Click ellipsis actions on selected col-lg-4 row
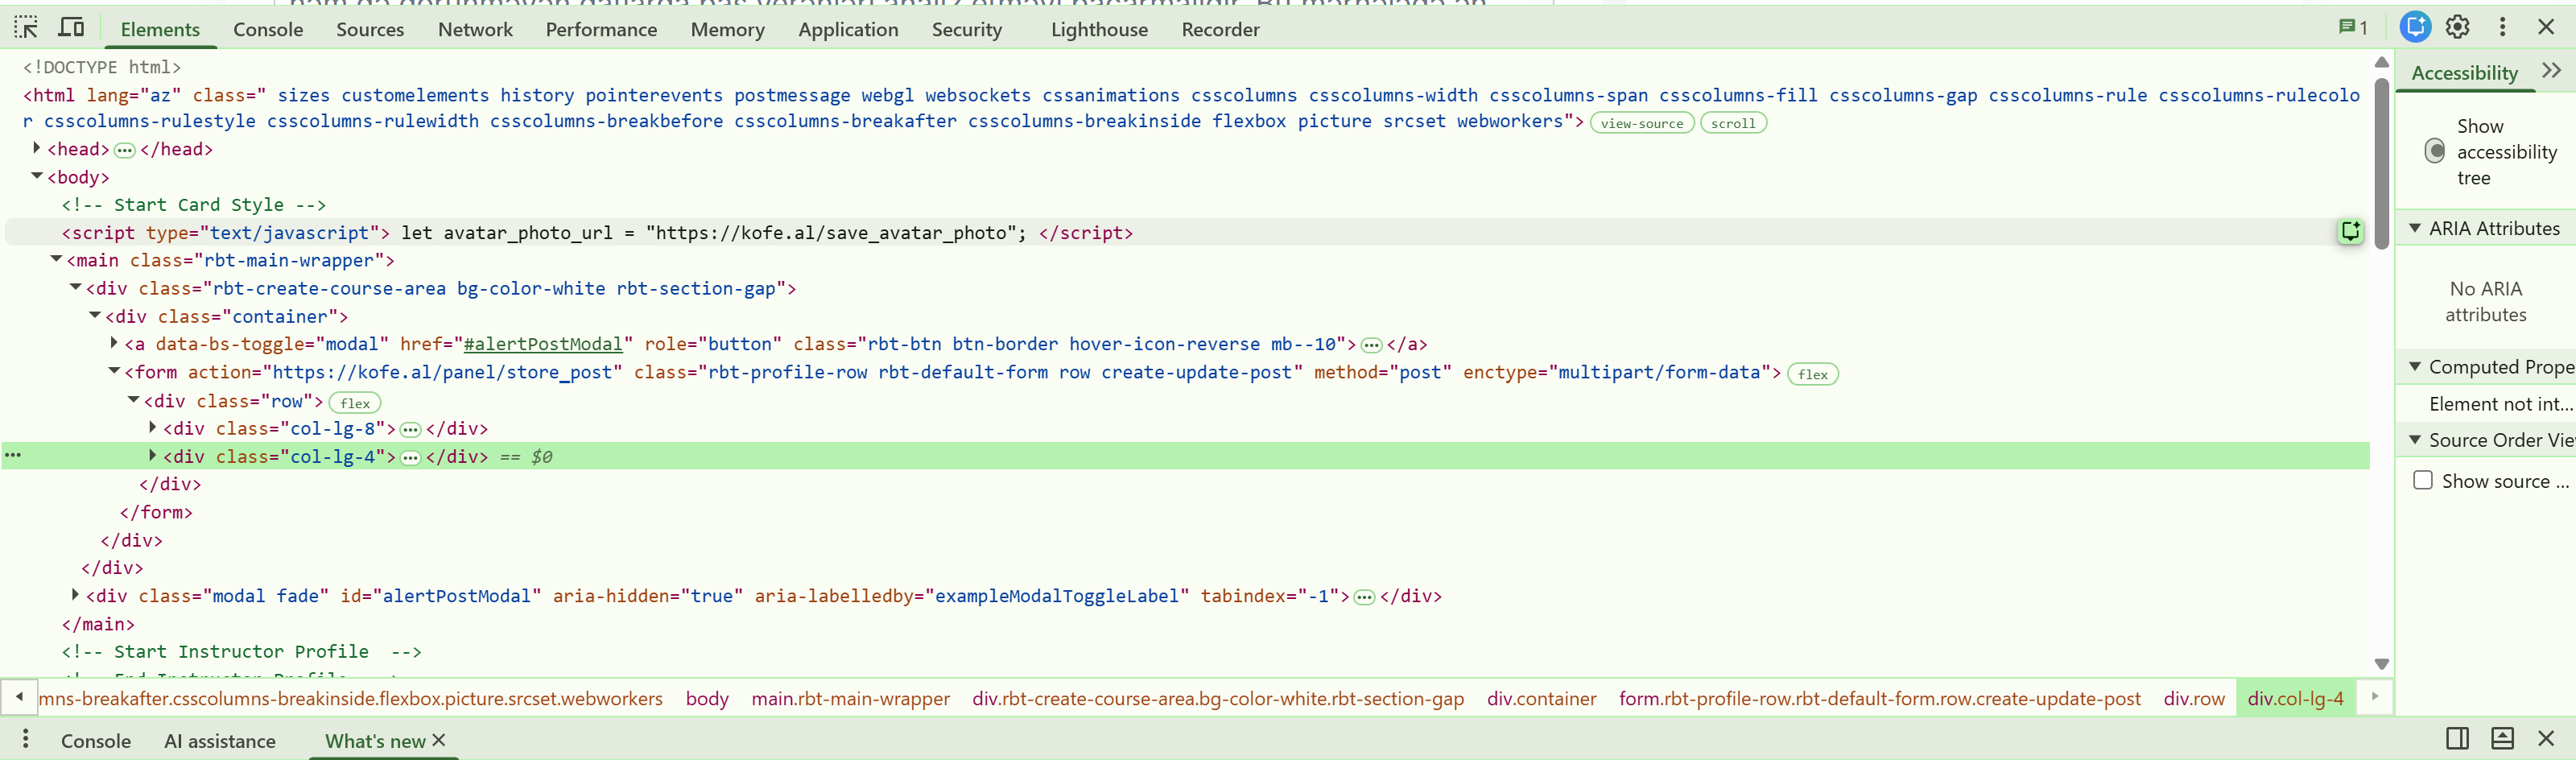 click(x=13, y=456)
